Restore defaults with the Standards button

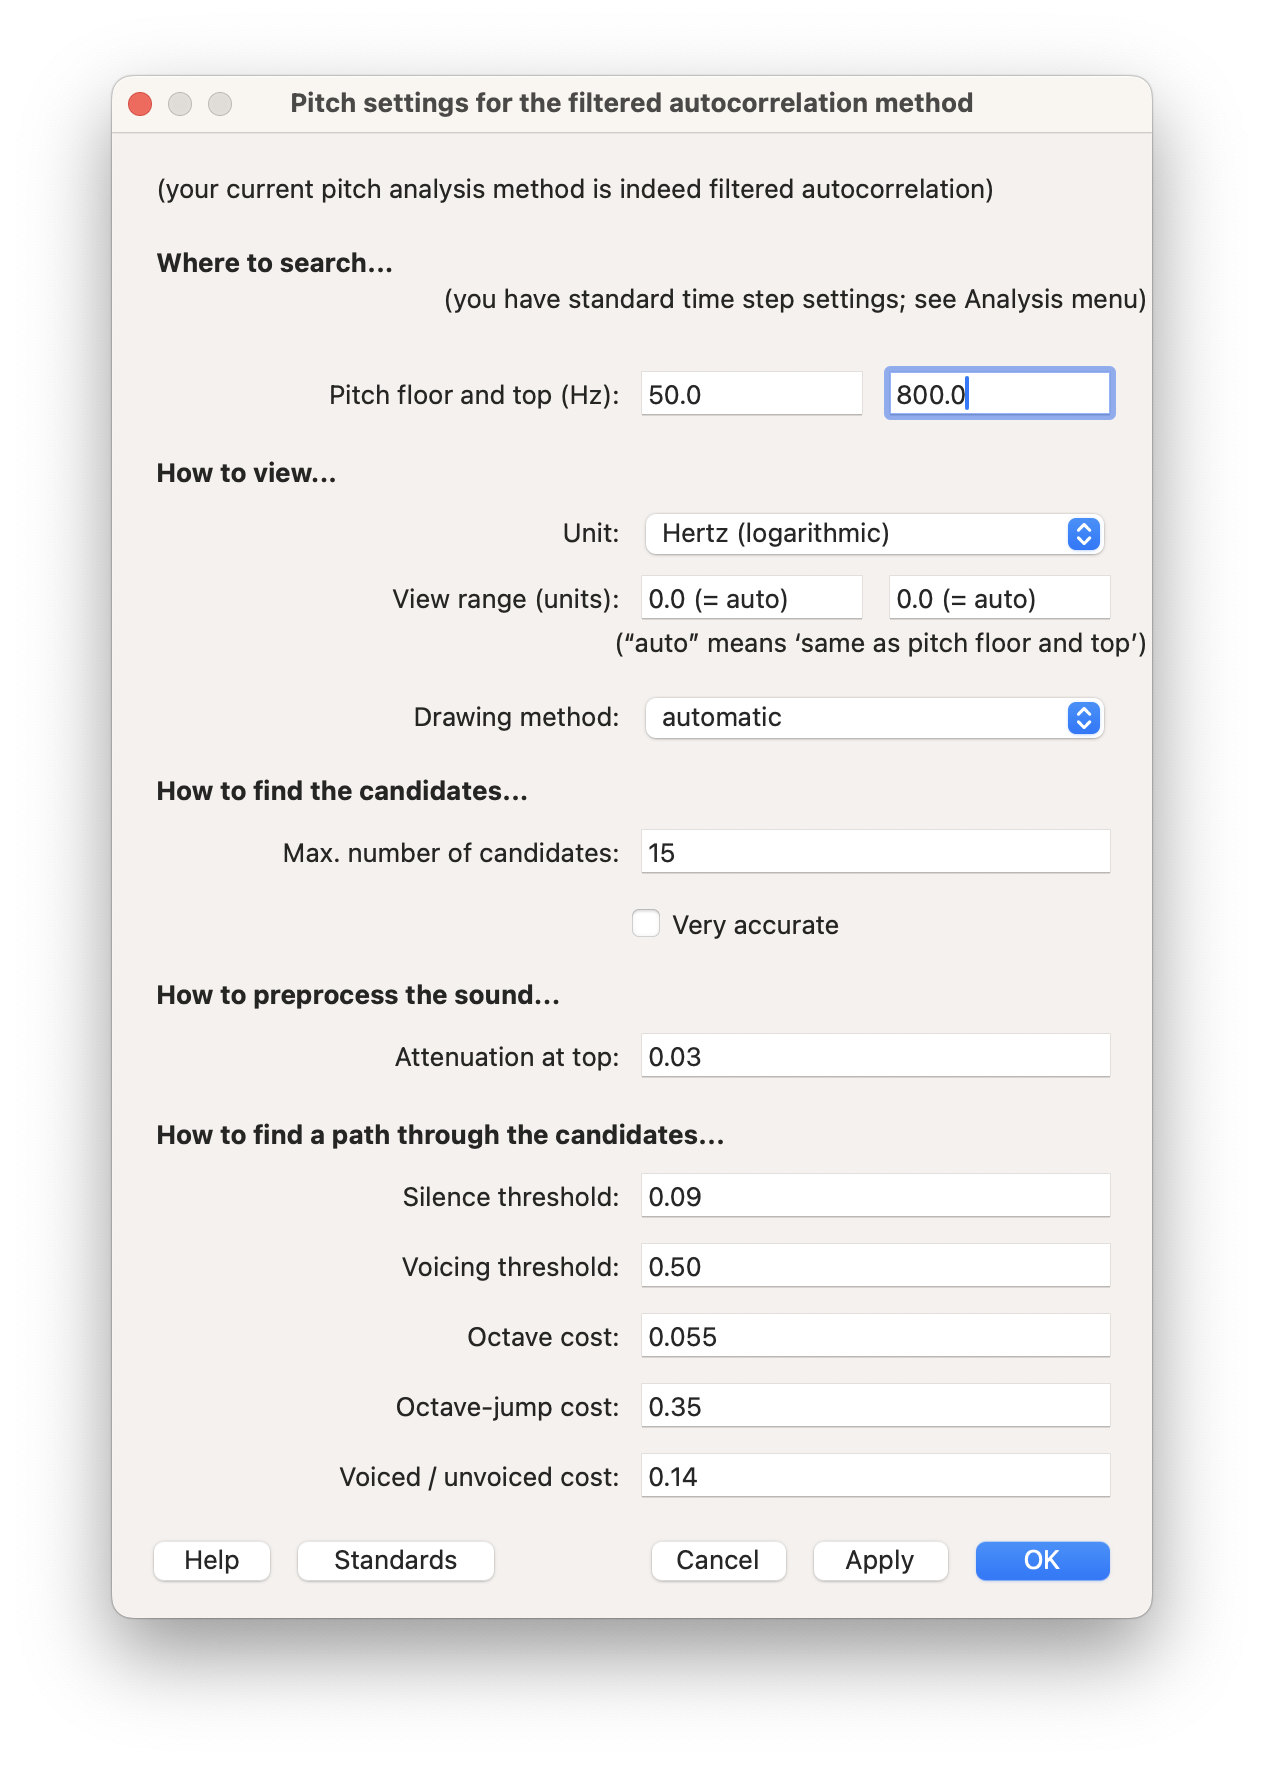[x=396, y=1560]
